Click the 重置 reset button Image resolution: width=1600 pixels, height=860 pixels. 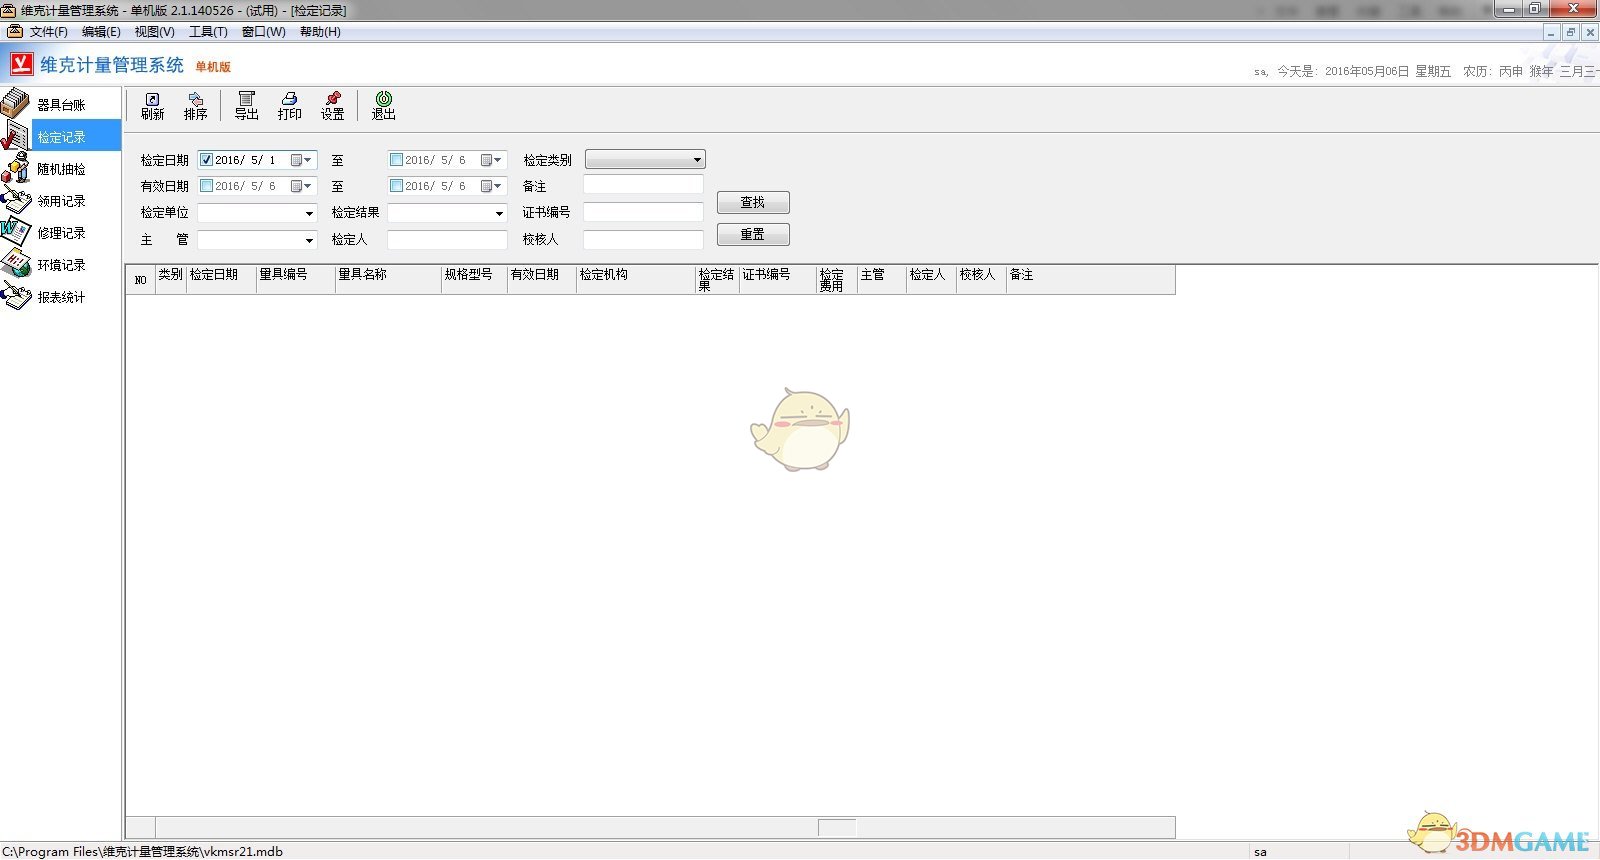click(x=753, y=235)
